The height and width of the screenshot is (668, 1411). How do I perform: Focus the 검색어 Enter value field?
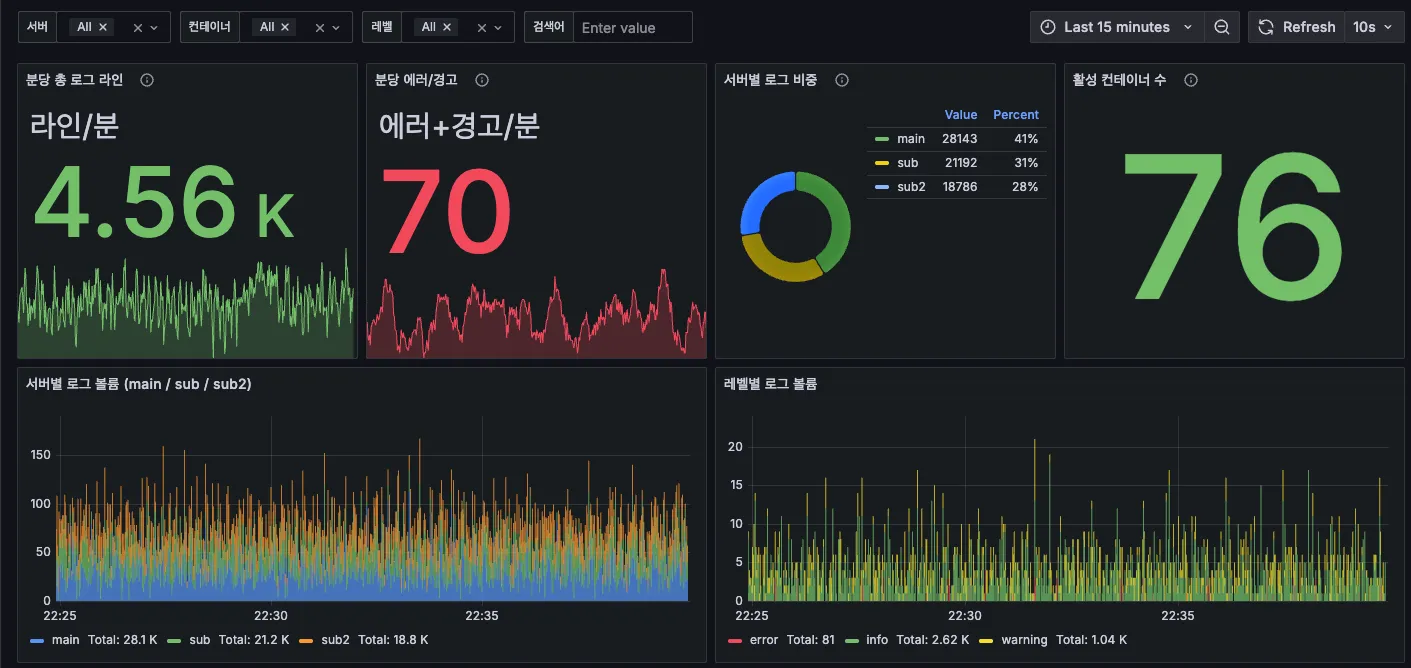[x=632, y=27]
